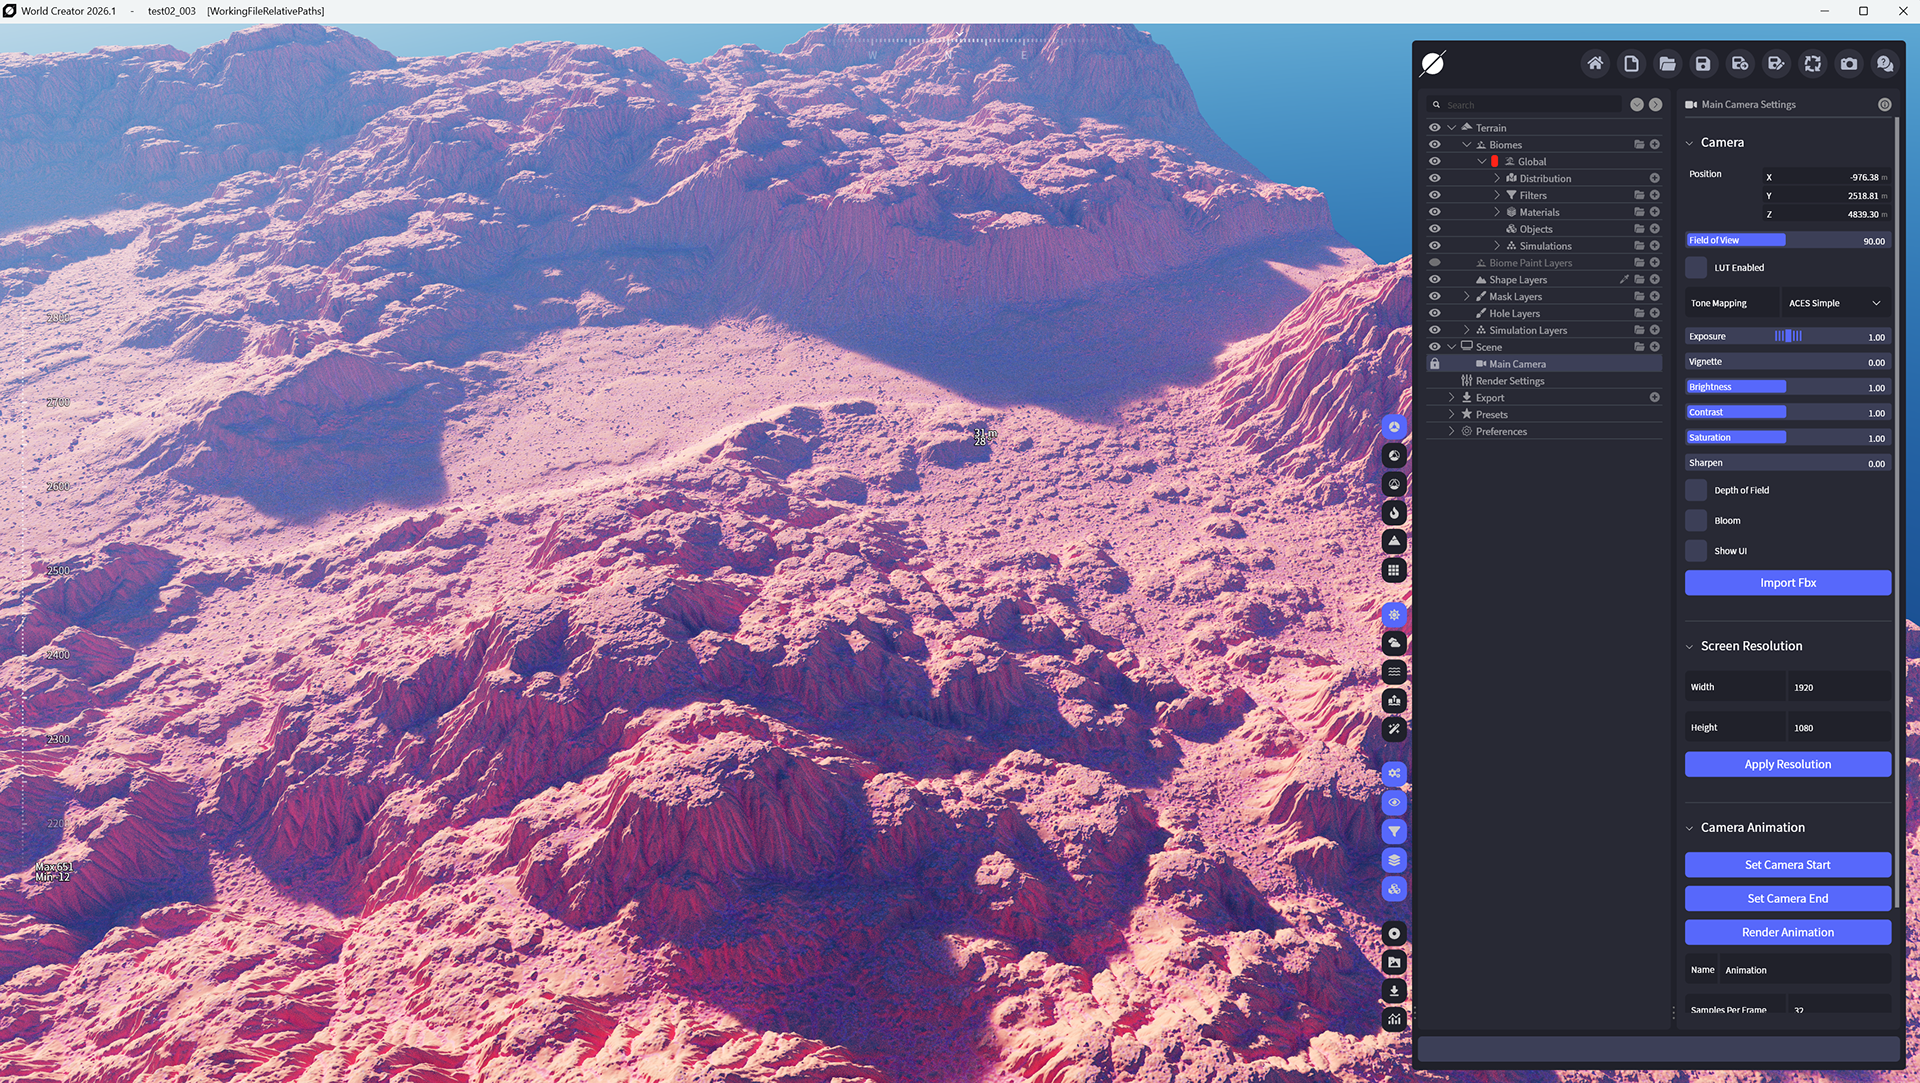This screenshot has height=1083, width=1920.
Task: Click the camera screenshot icon
Action: coord(1848,64)
